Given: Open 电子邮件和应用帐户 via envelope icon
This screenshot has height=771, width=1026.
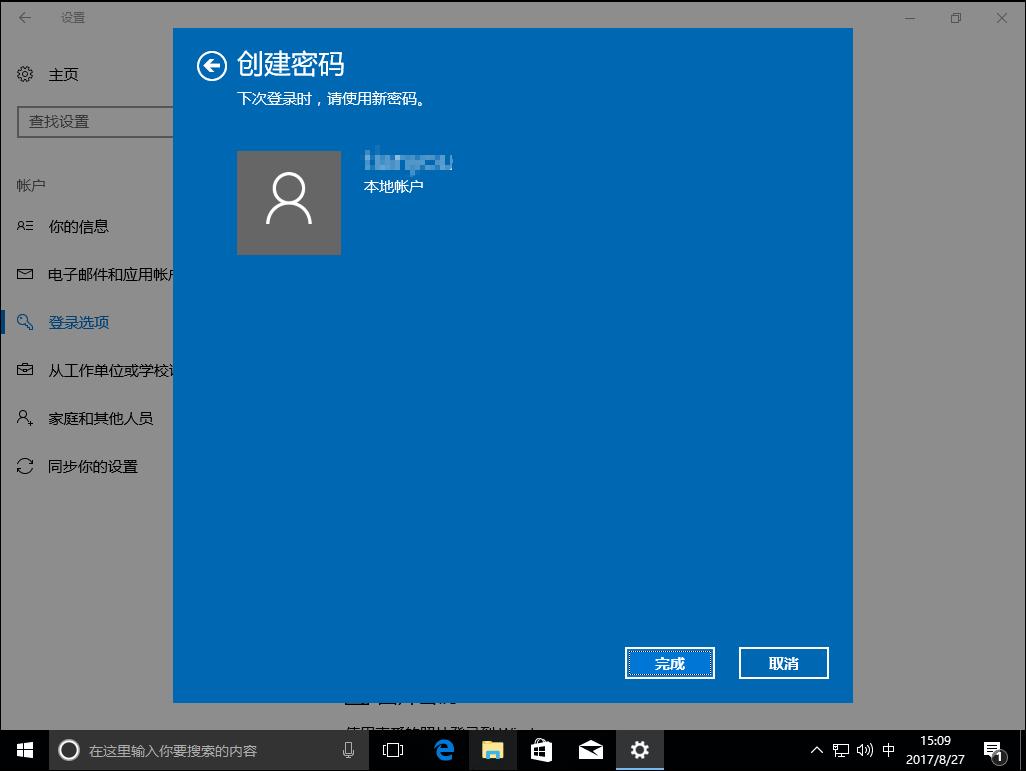Looking at the screenshot, I should point(24,274).
